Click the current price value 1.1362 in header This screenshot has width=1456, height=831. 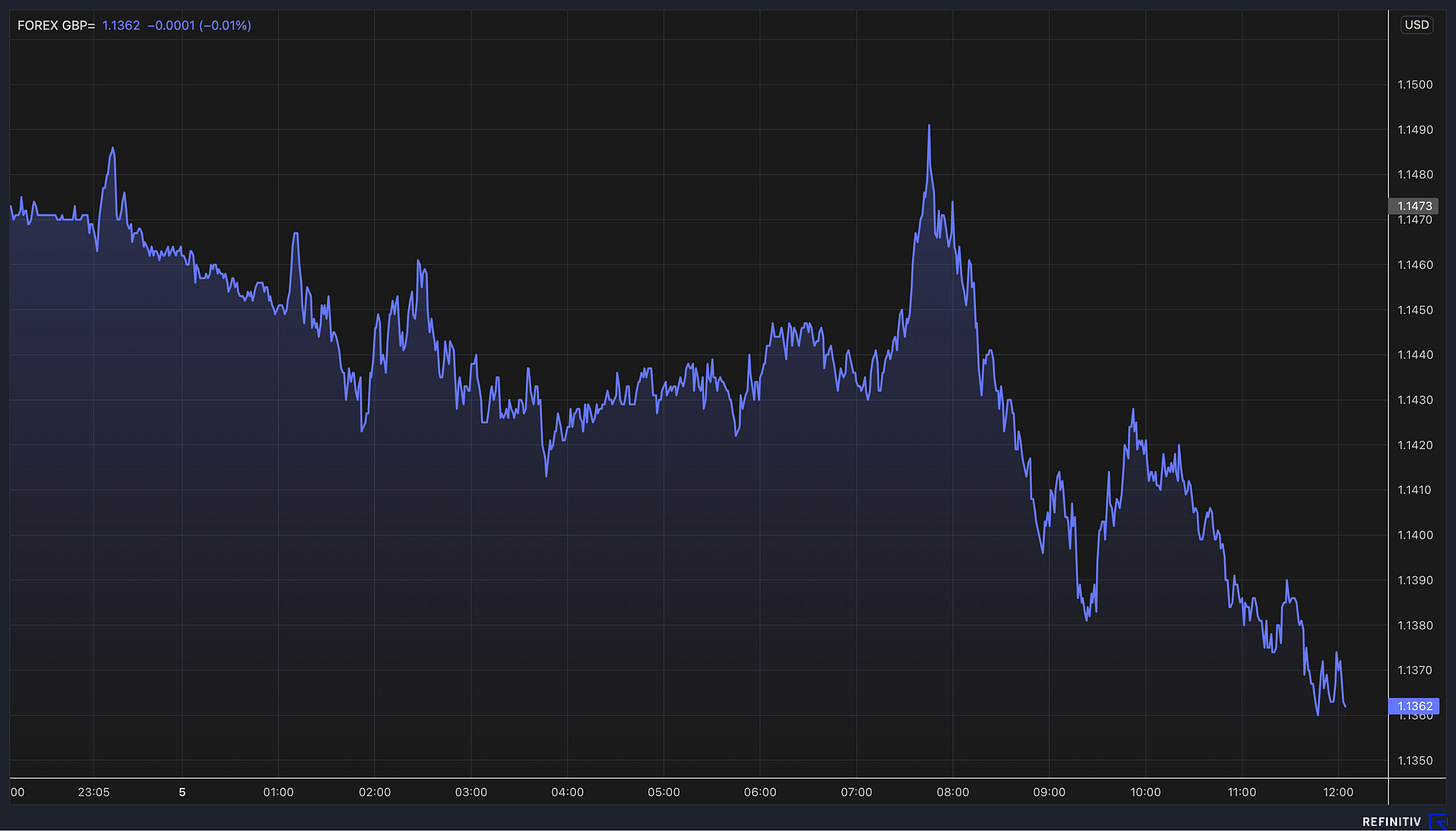pyautogui.click(x=121, y=25)
